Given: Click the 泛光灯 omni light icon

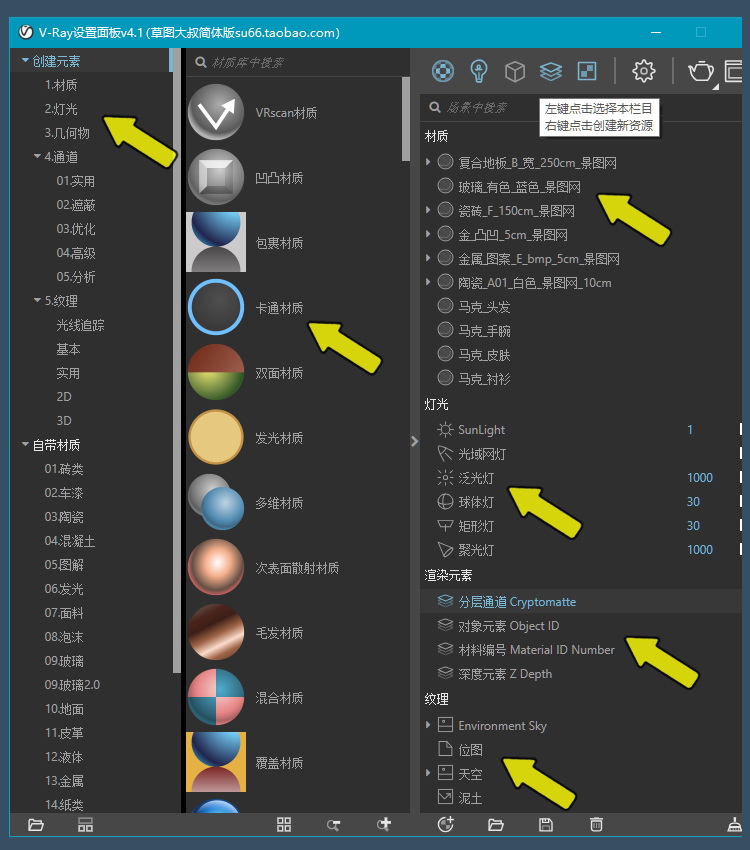Looking at the screenshot, I should (x=445, y=478).
